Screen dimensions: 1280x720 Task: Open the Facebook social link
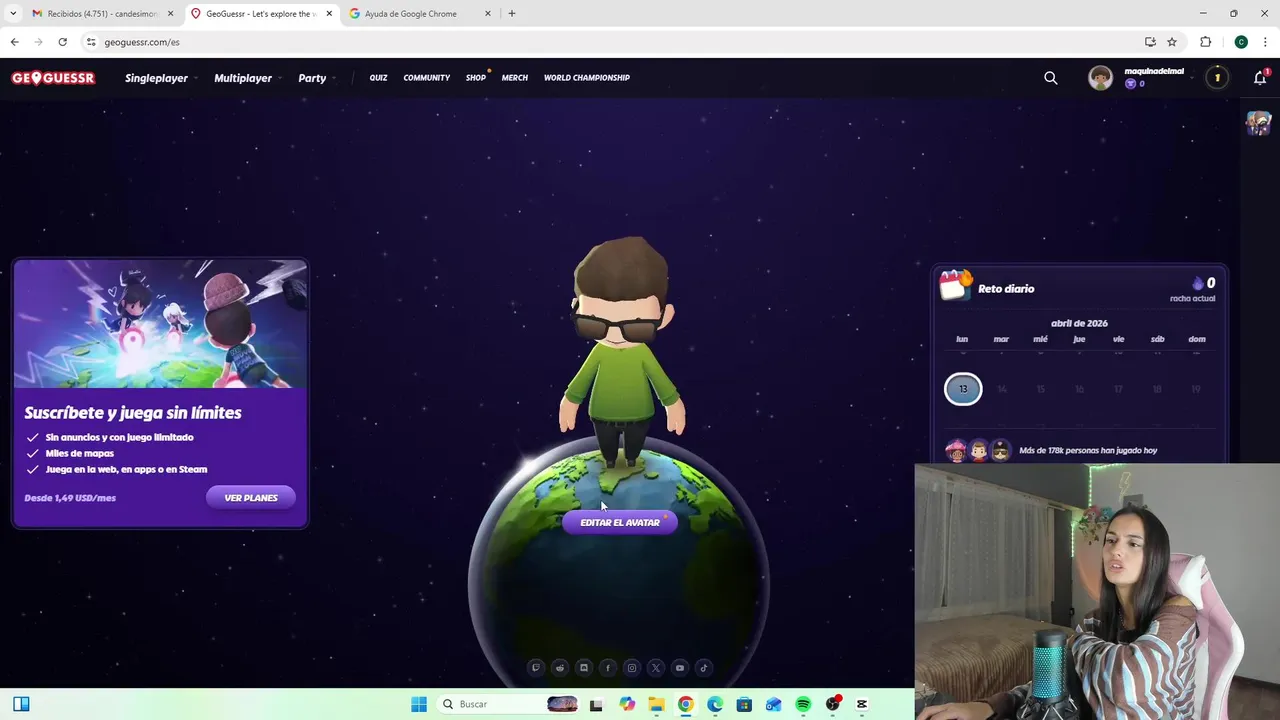[x=608, y=668]
